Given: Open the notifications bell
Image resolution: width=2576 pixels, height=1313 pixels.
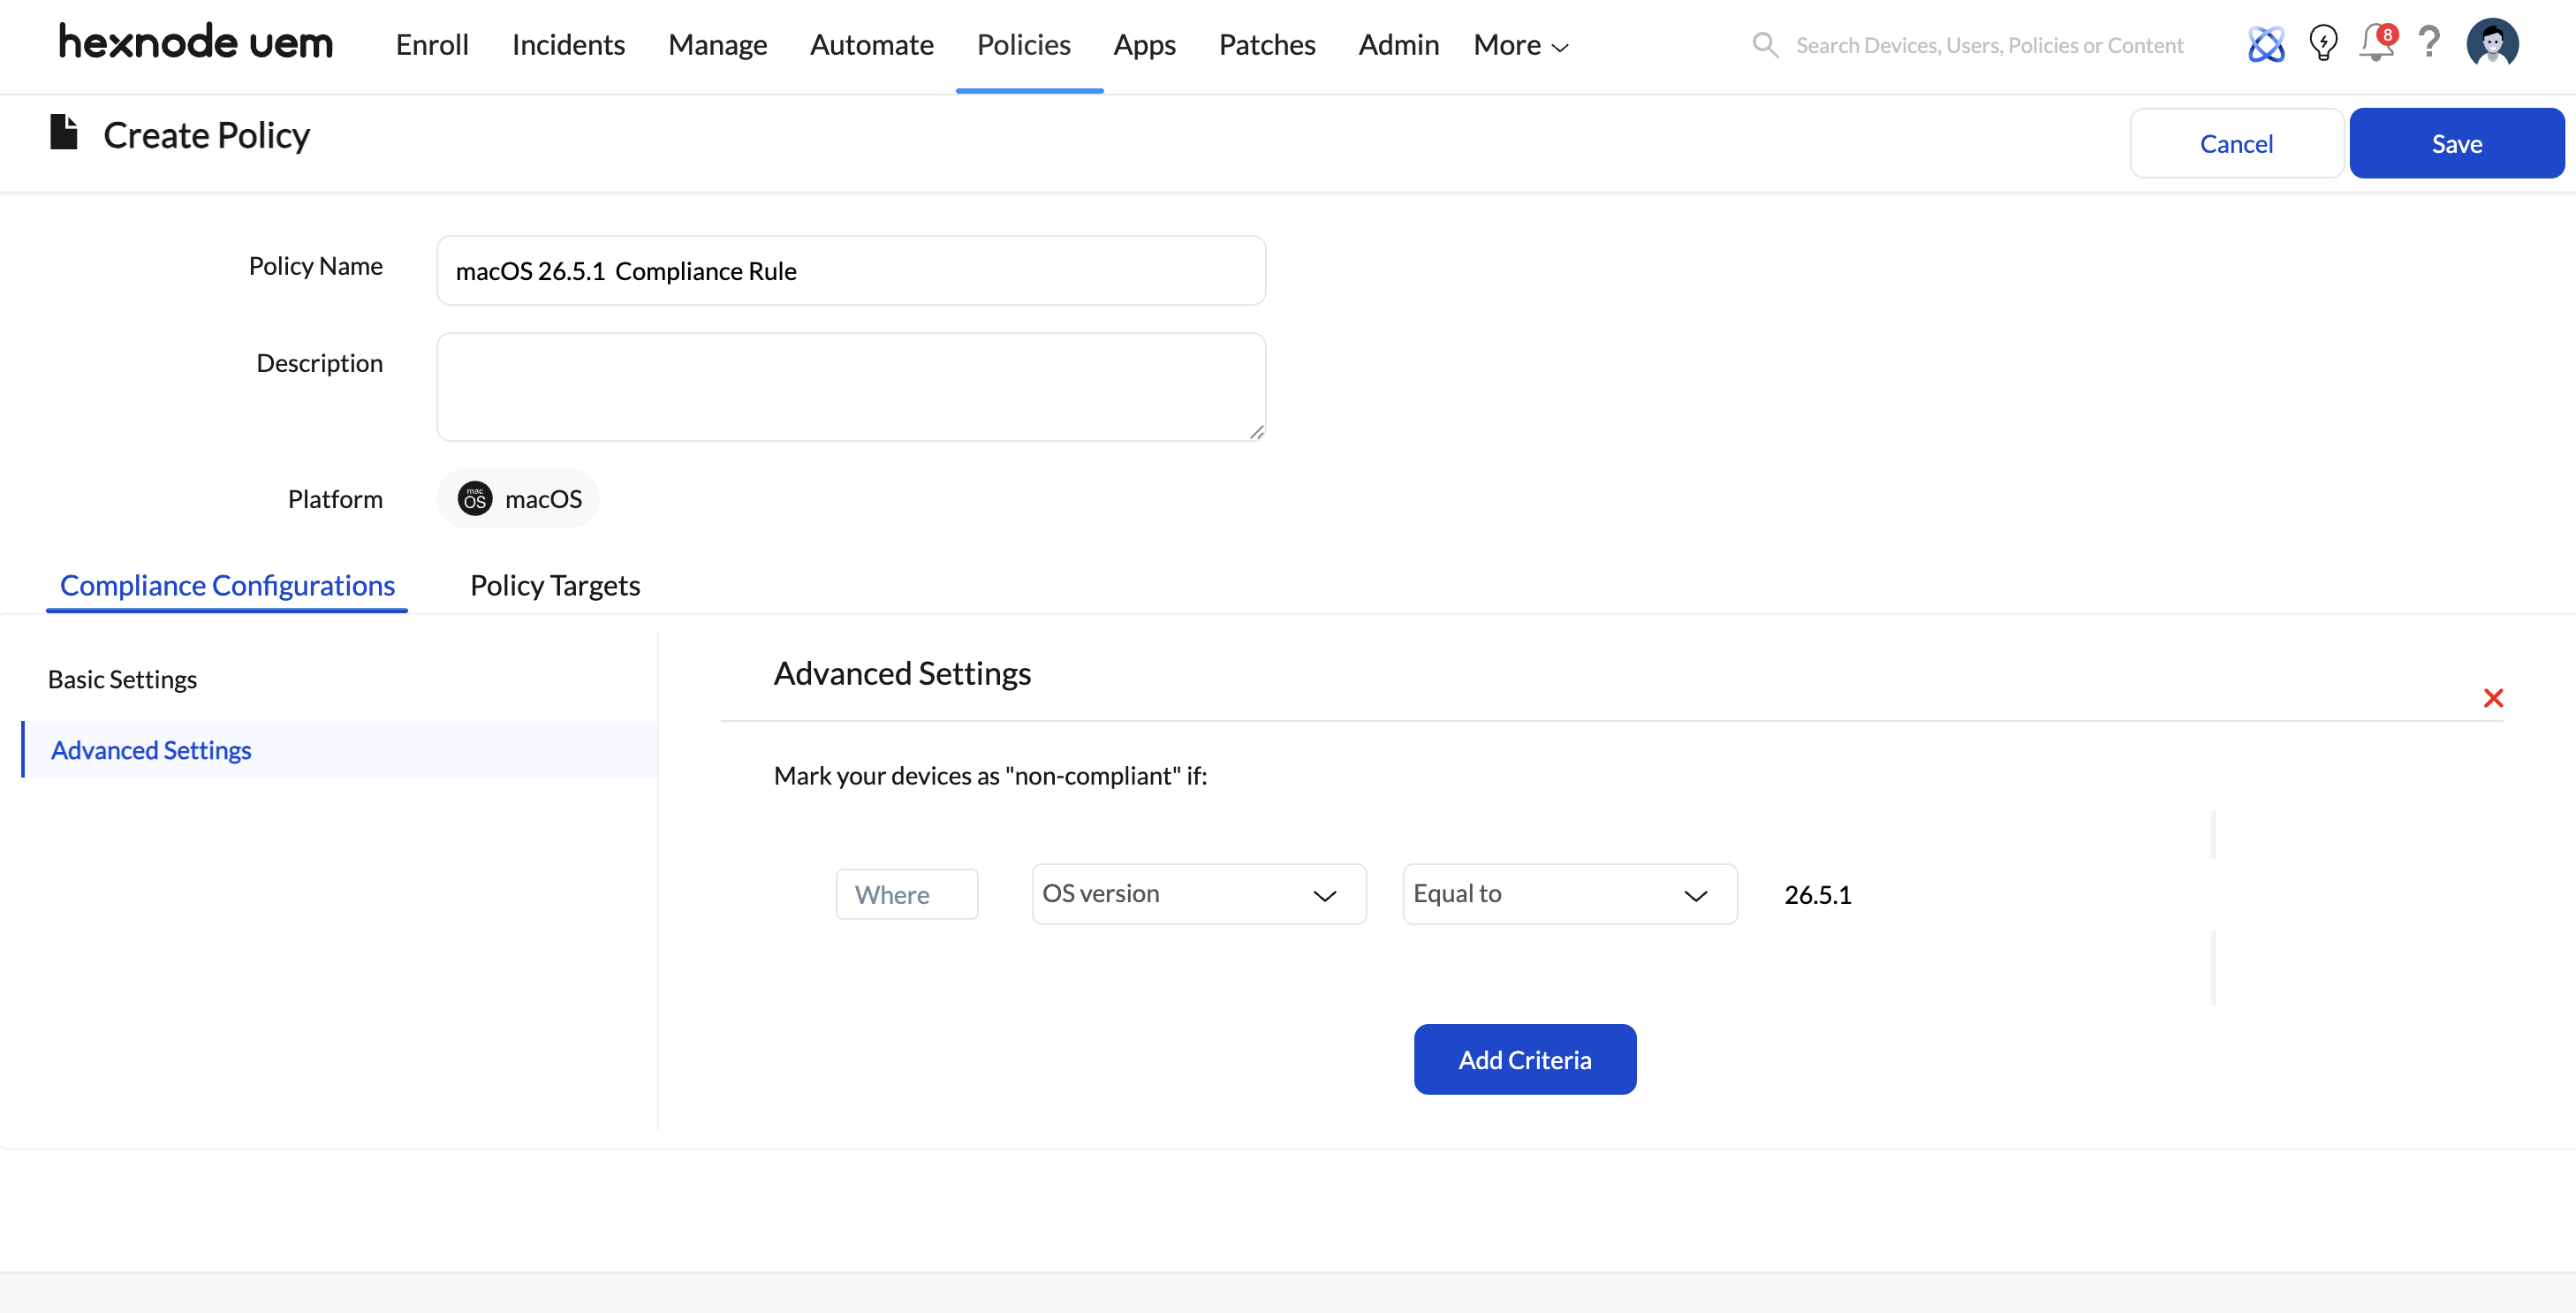Looking at the screenshot, I should pos(2377,44).
